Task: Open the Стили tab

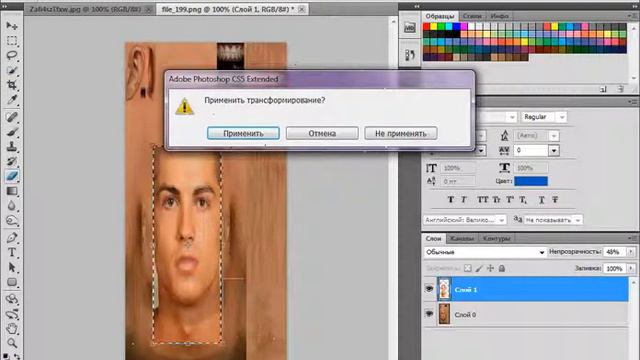Action: click(472, 16)
